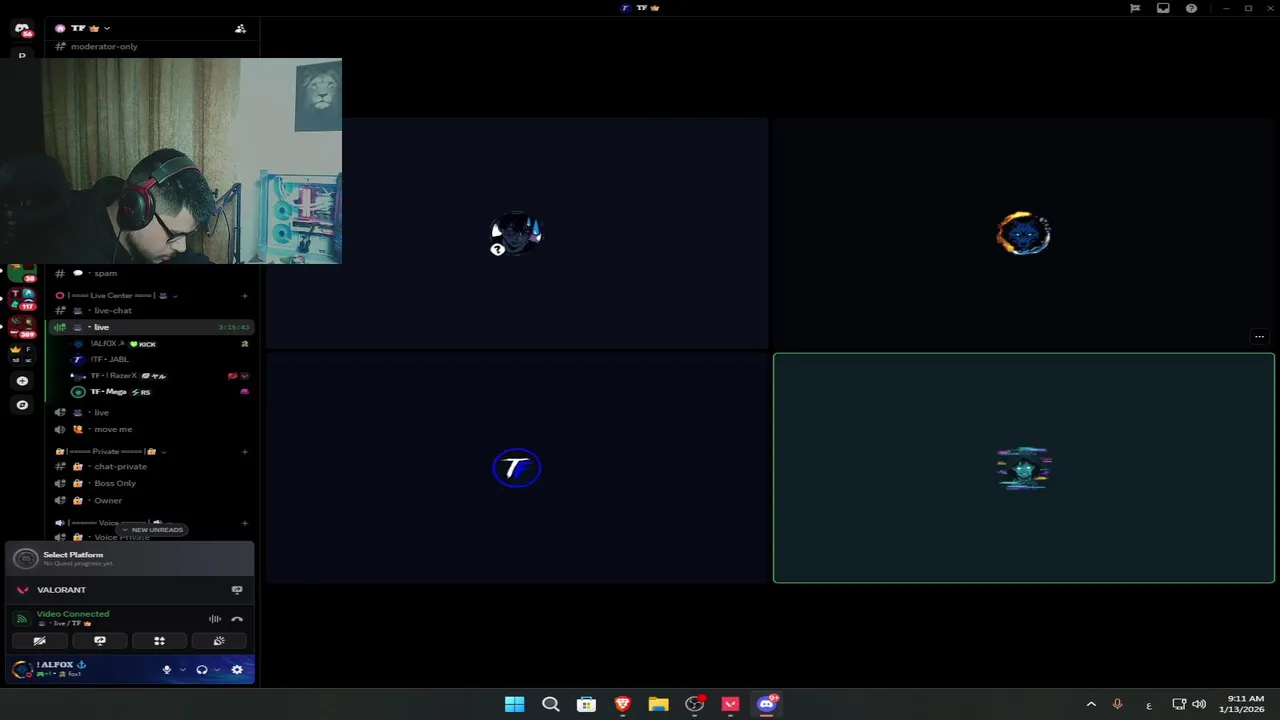Disconnect from voice call
Viewport: 1280px width, 720px height.
tap(237, 619)
